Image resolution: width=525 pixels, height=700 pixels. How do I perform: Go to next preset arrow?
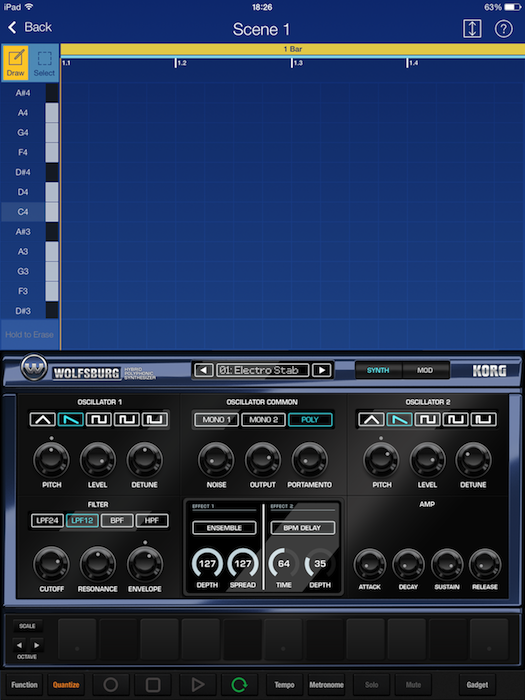pos(322,370)
